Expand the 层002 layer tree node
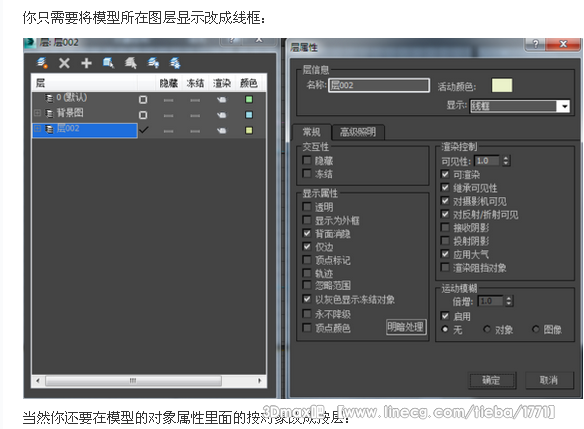 (x=37, y=128)
